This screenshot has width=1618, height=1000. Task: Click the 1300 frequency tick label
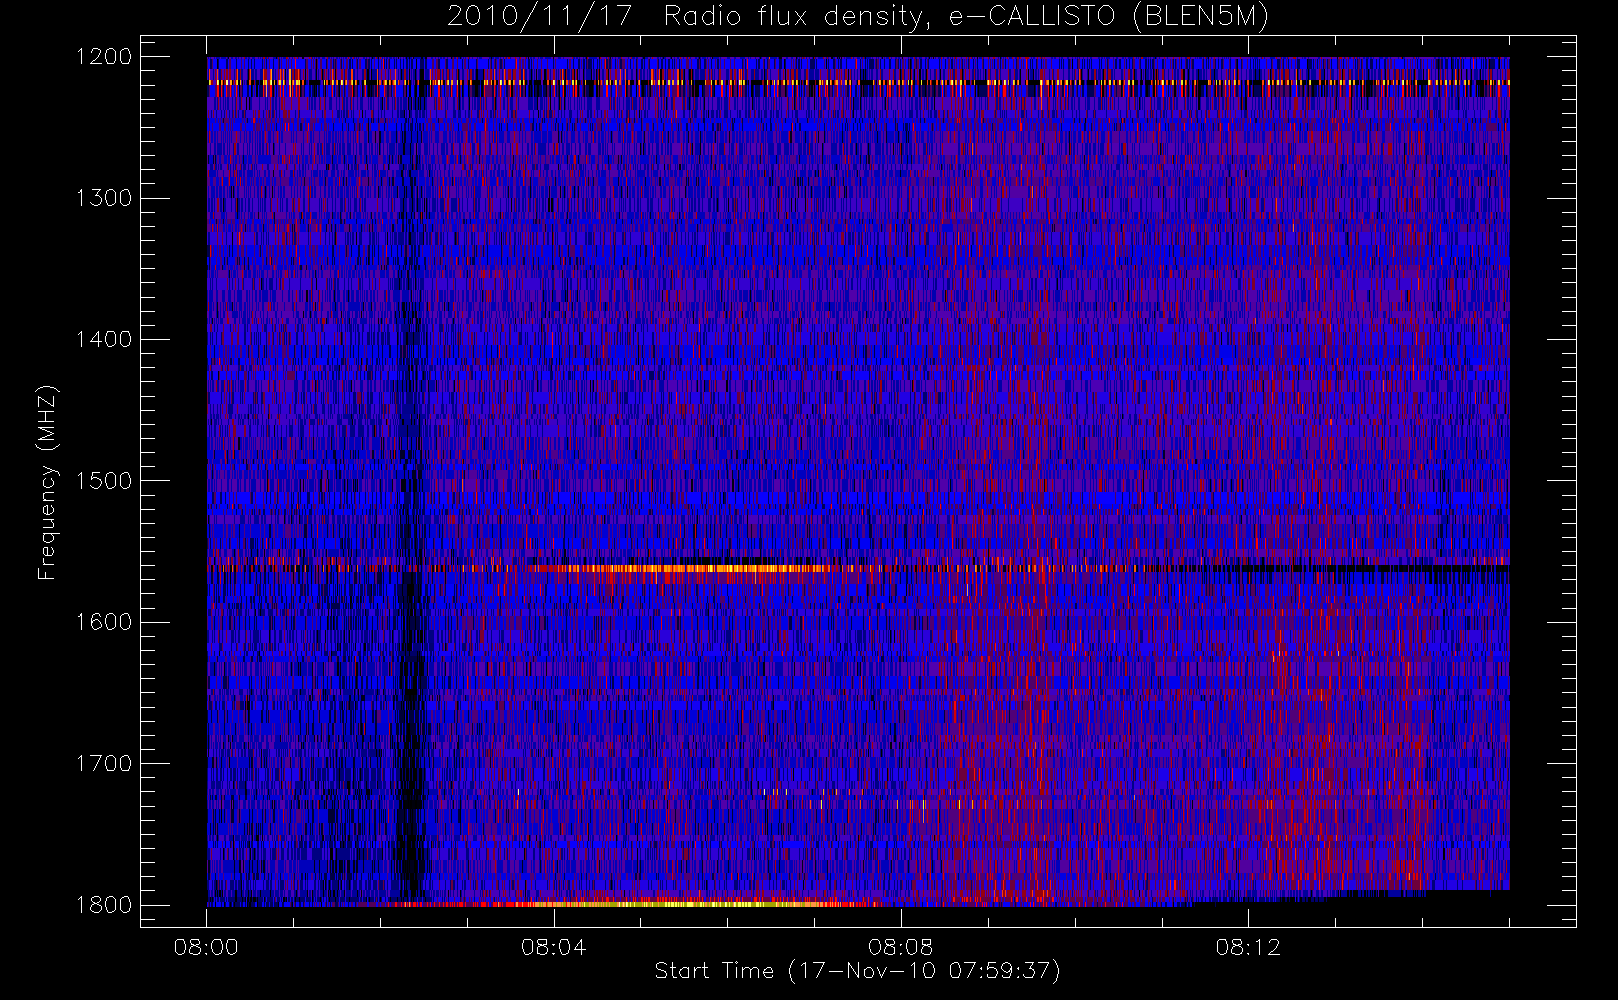(x=104, y=197)
